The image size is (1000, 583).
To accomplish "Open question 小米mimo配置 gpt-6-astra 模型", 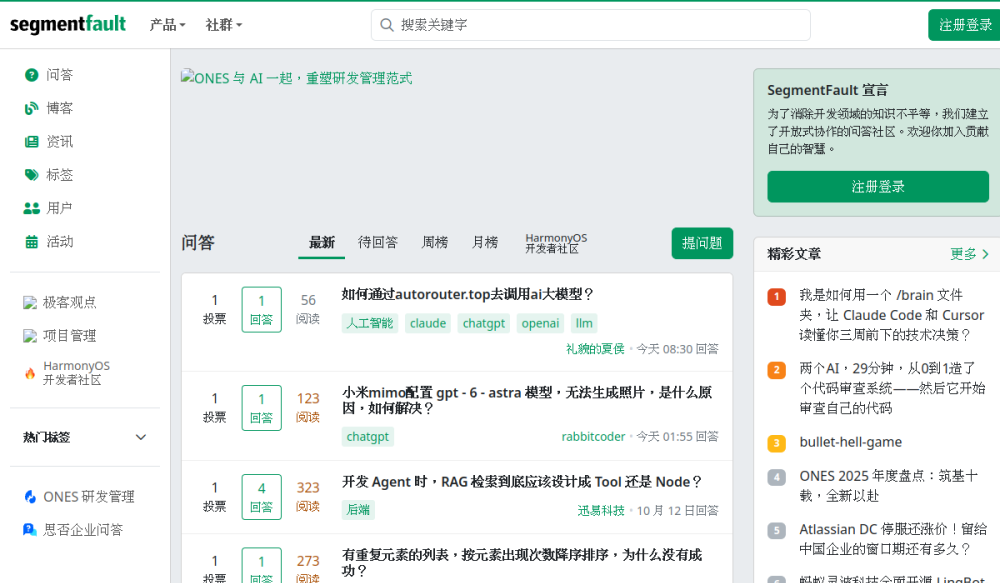I will [527, 400].
